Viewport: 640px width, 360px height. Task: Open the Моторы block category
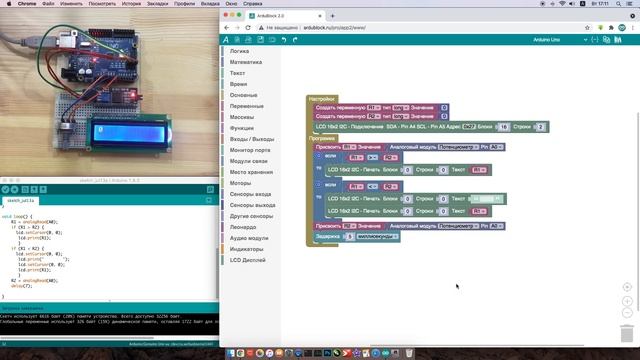click(x=240, y=183)
